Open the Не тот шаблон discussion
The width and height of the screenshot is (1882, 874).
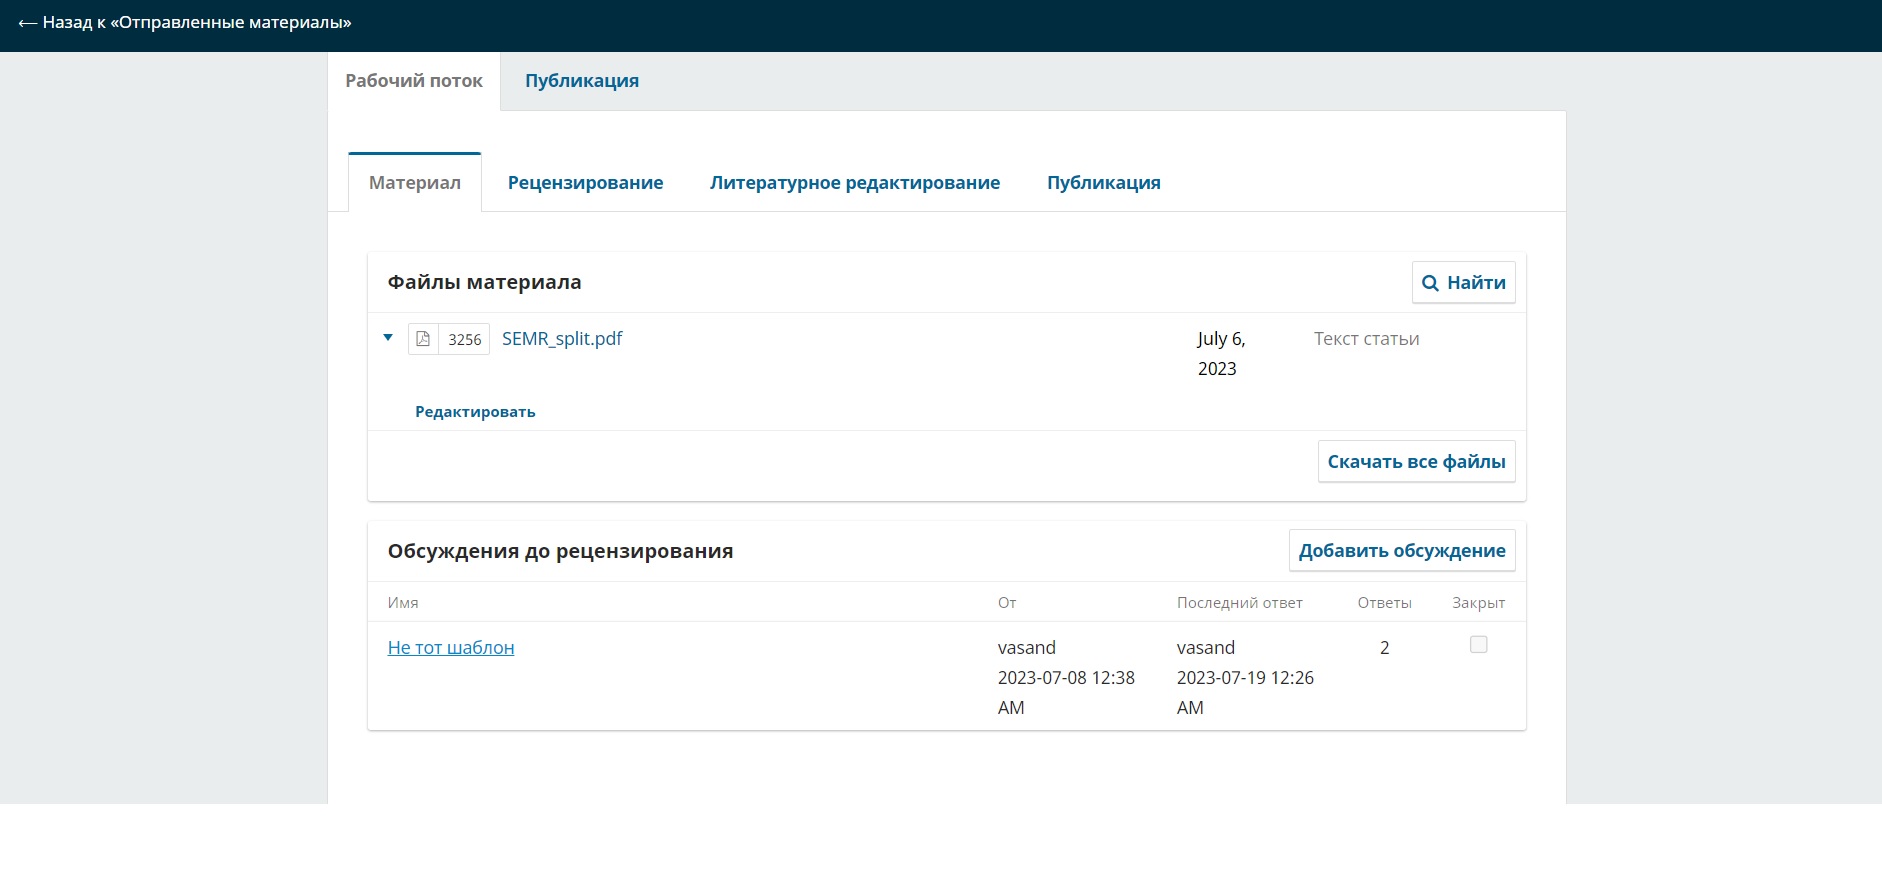pyautogui.click(x=451, y=648)
